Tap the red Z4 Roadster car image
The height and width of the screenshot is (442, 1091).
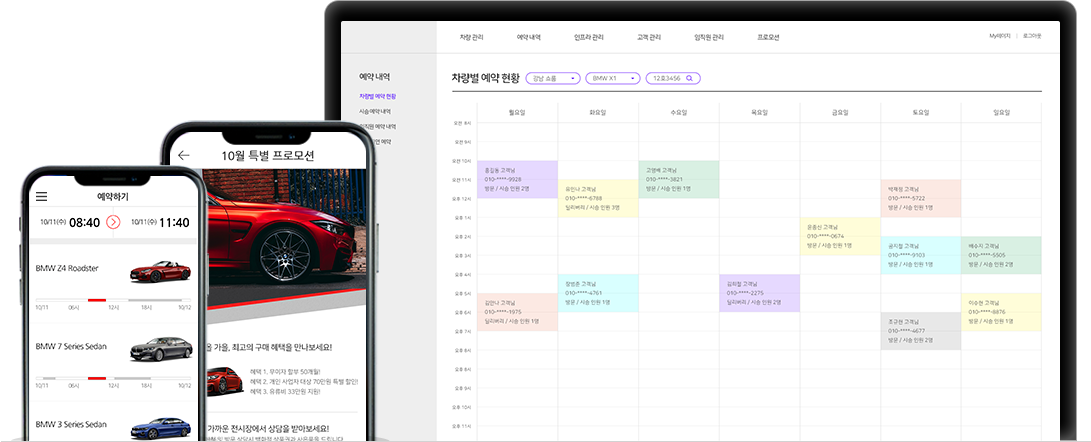click(x=160, y=271)
